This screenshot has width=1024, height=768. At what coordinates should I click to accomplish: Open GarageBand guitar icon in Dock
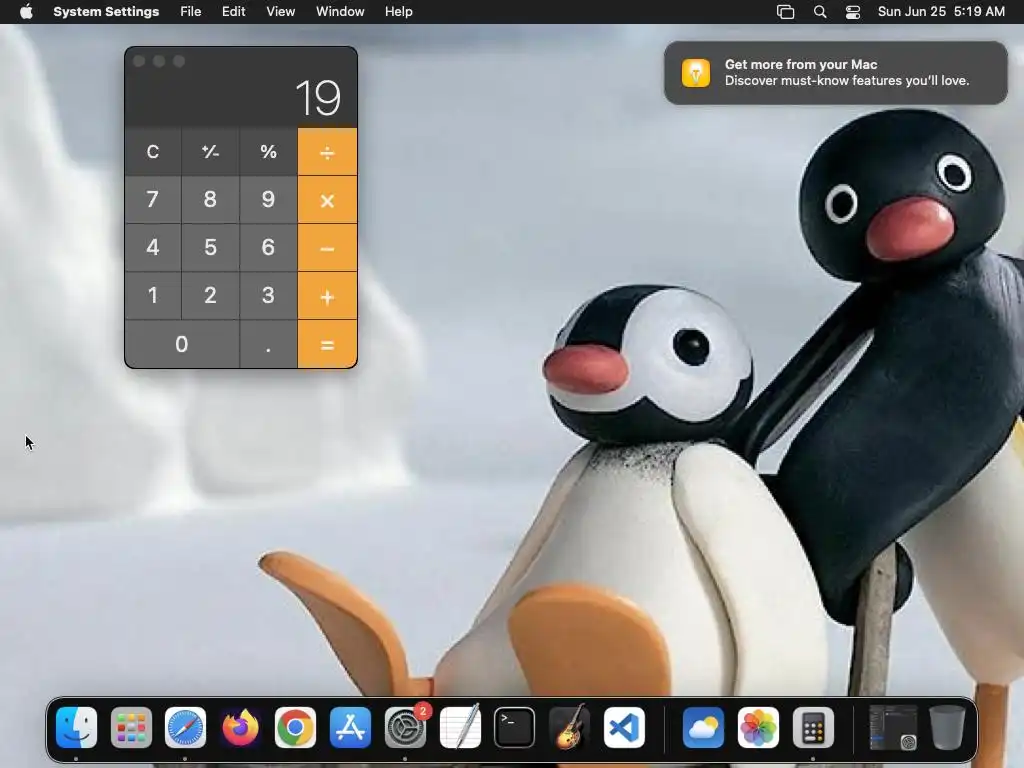(569, 728)
